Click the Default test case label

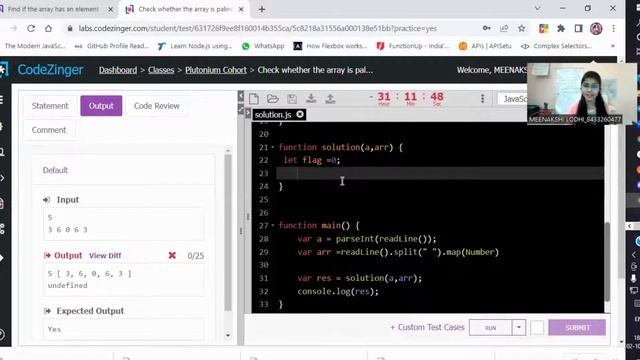(55, 170)
